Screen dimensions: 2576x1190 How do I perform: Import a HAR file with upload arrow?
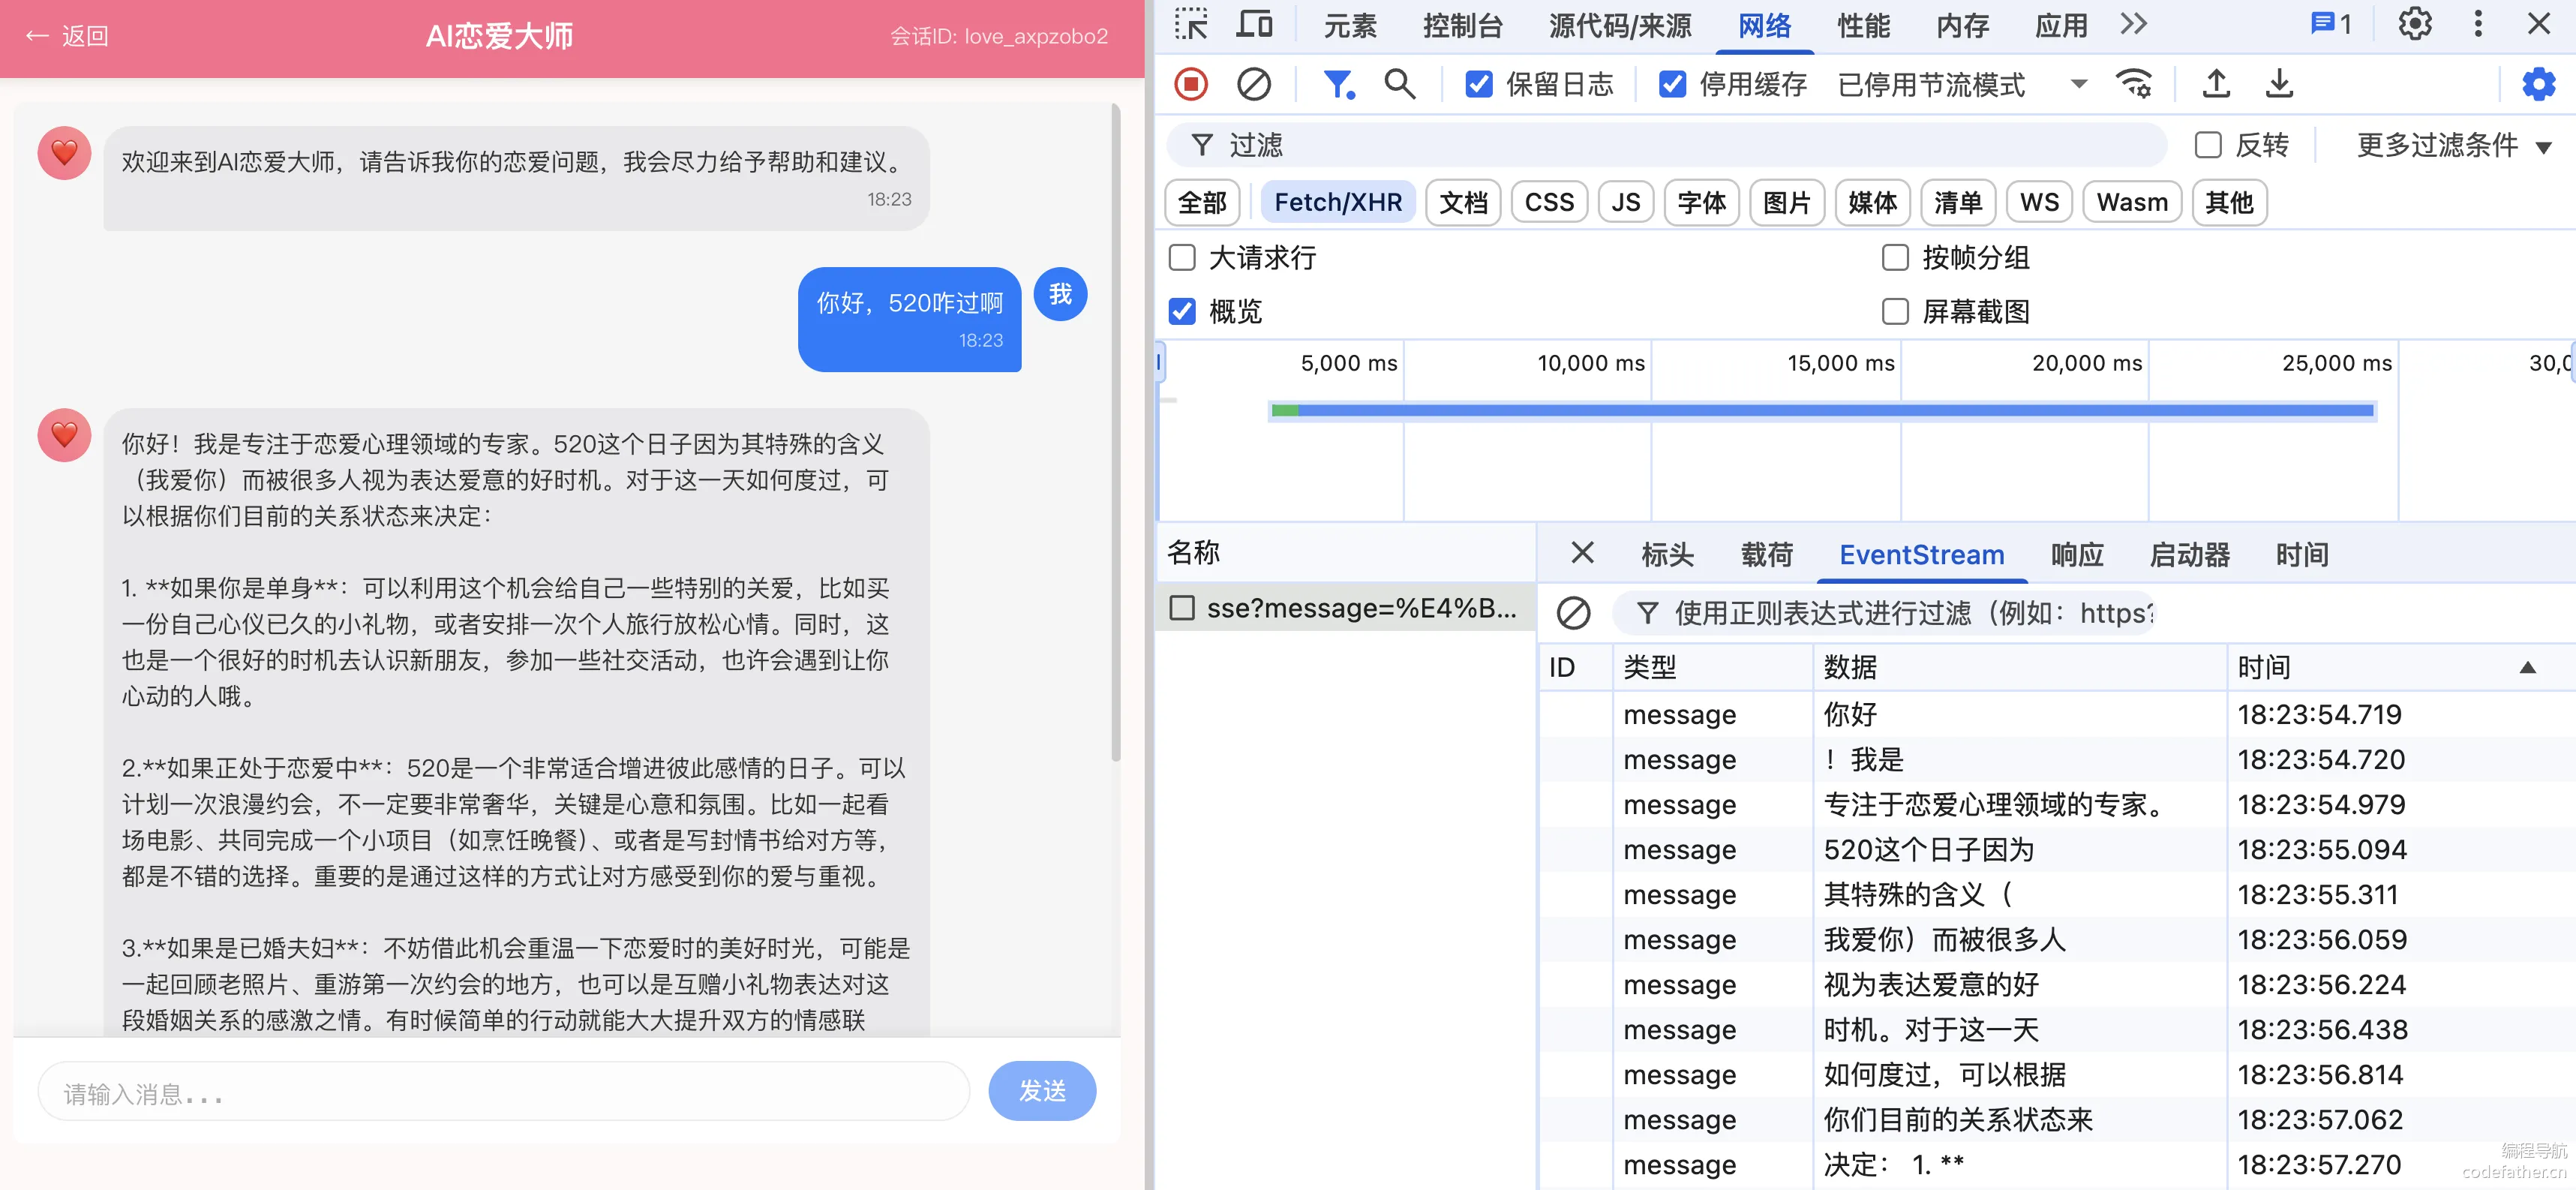[x=2216, y=84]
